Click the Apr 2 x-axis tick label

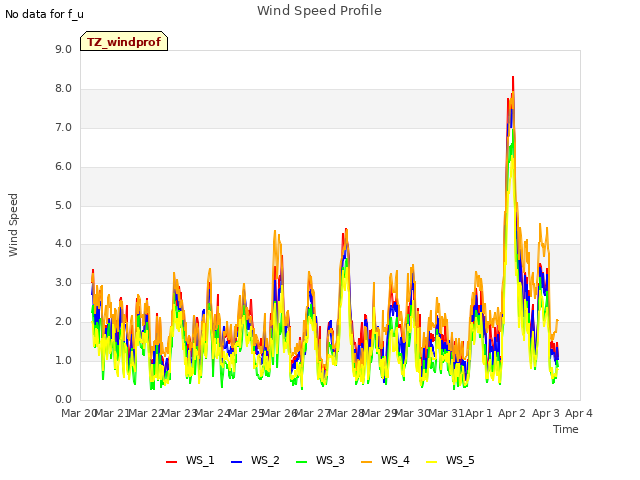coord(512,413)
